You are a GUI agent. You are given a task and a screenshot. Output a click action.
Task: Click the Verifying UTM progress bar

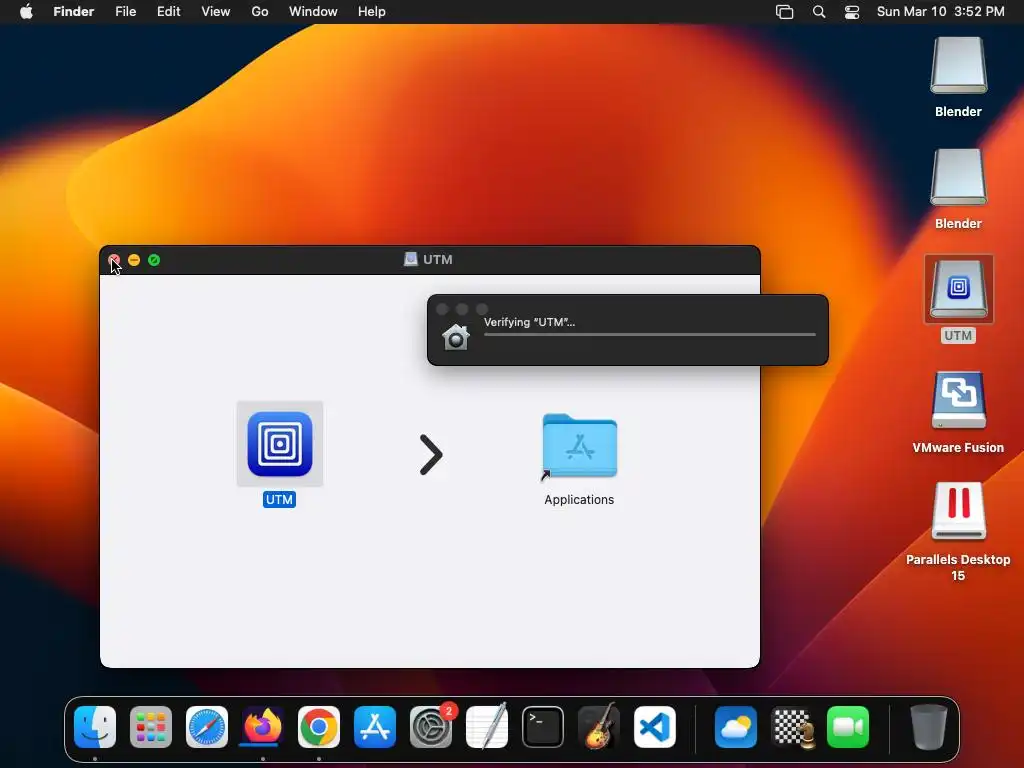[650, 334]
